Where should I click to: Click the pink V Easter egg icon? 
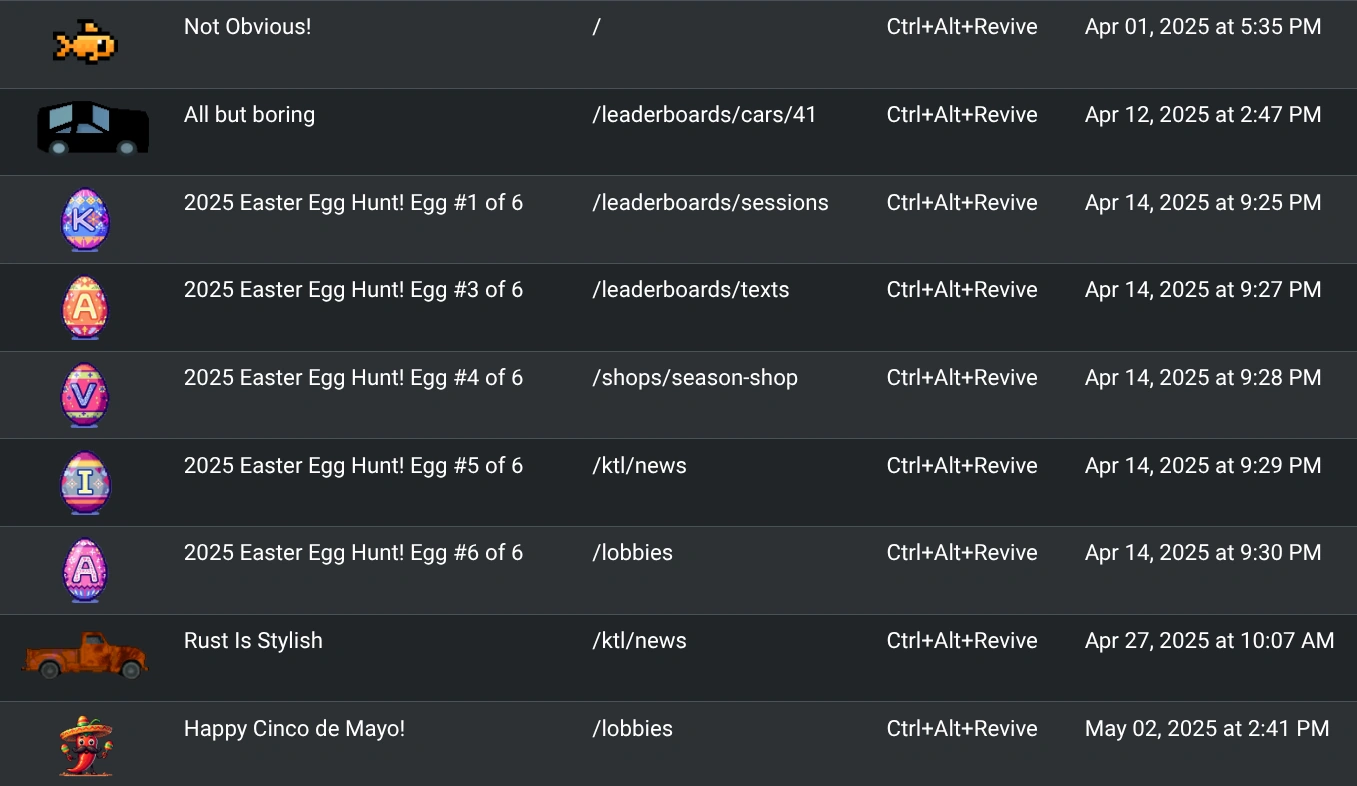(85, 395)
